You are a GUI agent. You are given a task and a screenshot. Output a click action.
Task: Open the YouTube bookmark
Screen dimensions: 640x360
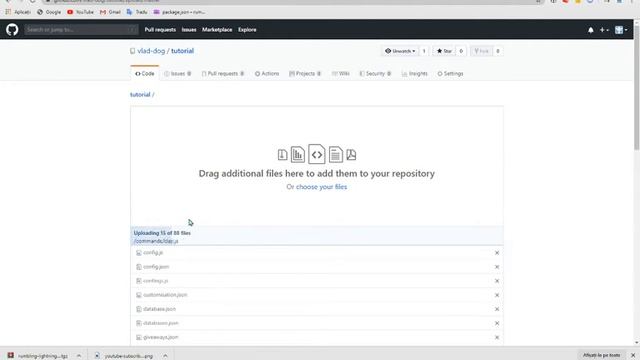click(x=80, y=12)
